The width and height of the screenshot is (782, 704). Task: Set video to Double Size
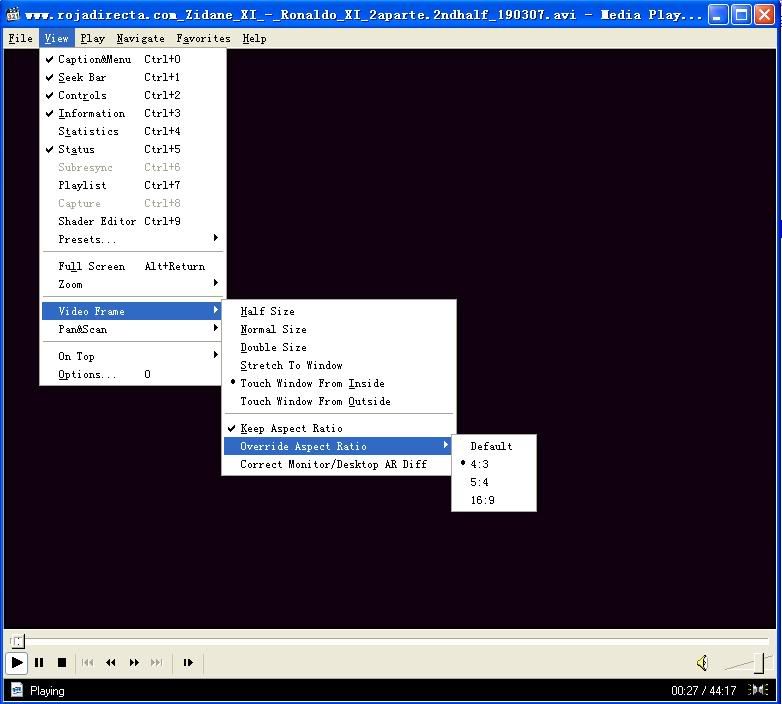[x=339, y=347]
